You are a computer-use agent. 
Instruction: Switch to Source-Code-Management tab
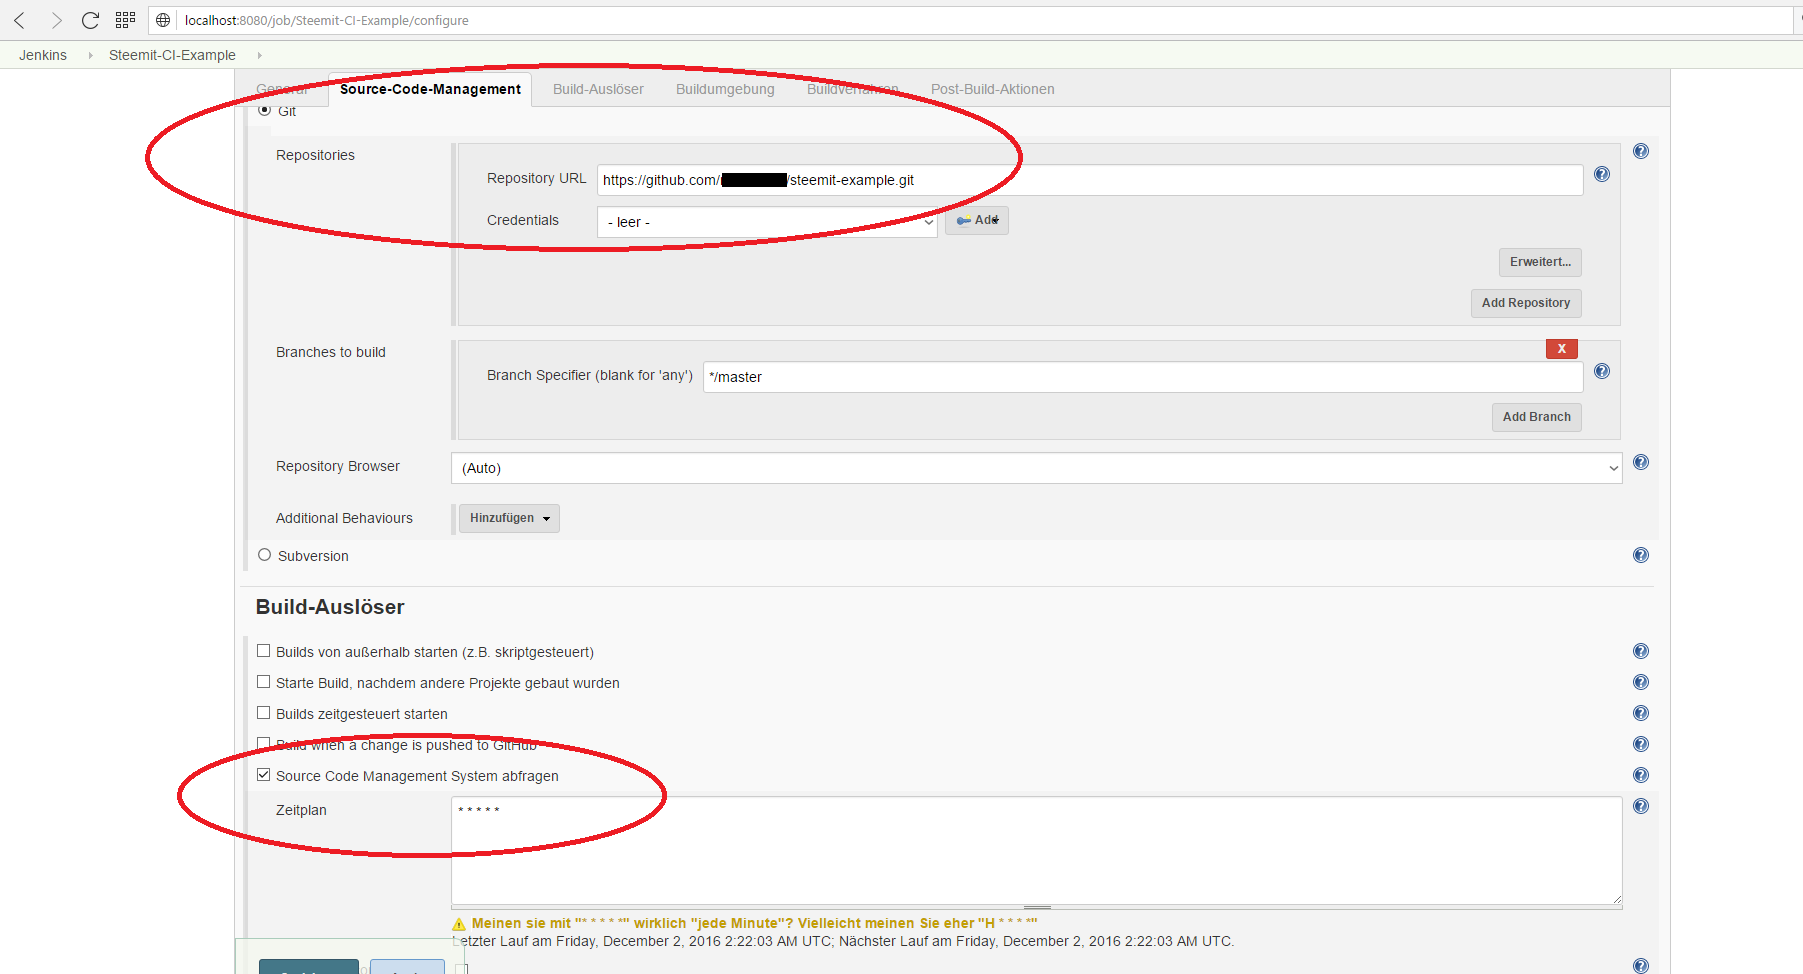pos(430,89)
